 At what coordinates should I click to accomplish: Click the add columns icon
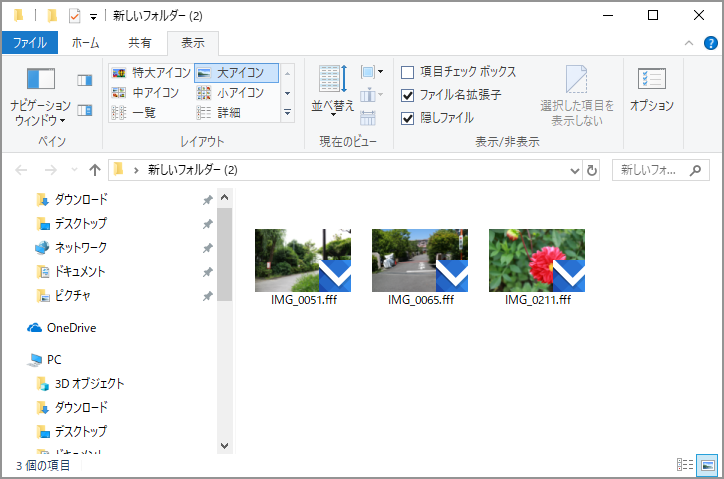click(371, 95)
